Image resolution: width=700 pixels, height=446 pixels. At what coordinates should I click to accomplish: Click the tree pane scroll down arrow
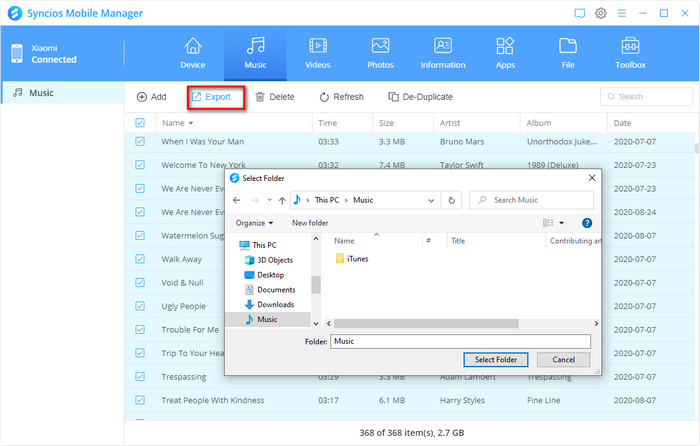pyautogui.click(x=316, y=323)
